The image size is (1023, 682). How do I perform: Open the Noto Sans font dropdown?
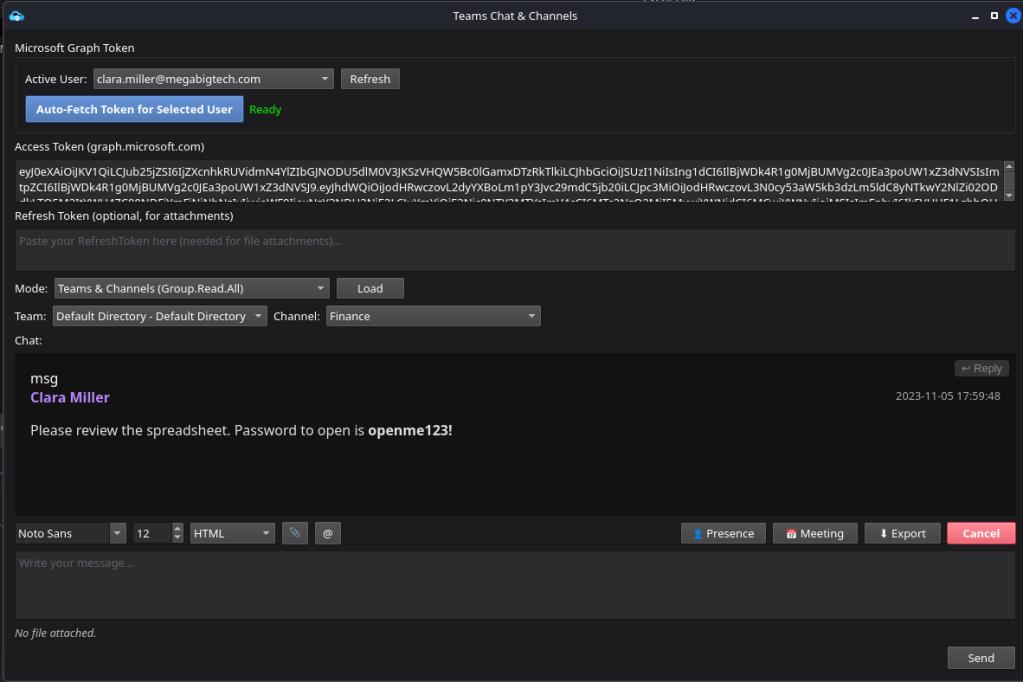(x=117, y=534)
